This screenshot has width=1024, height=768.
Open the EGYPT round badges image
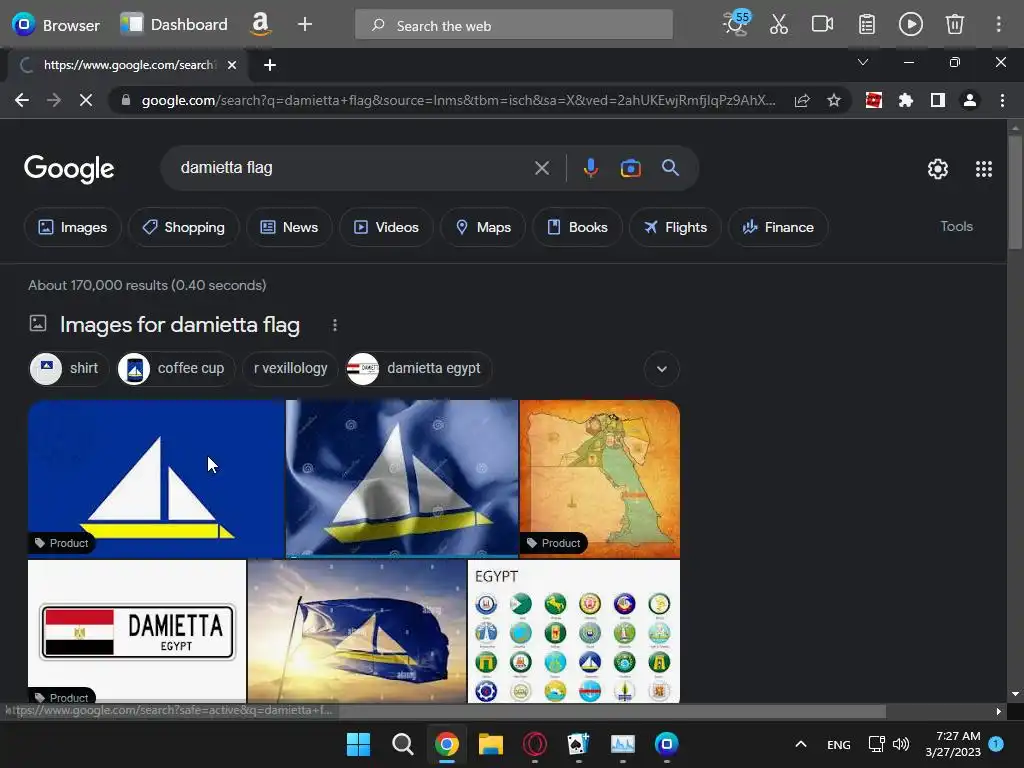[x=574, y=631]
